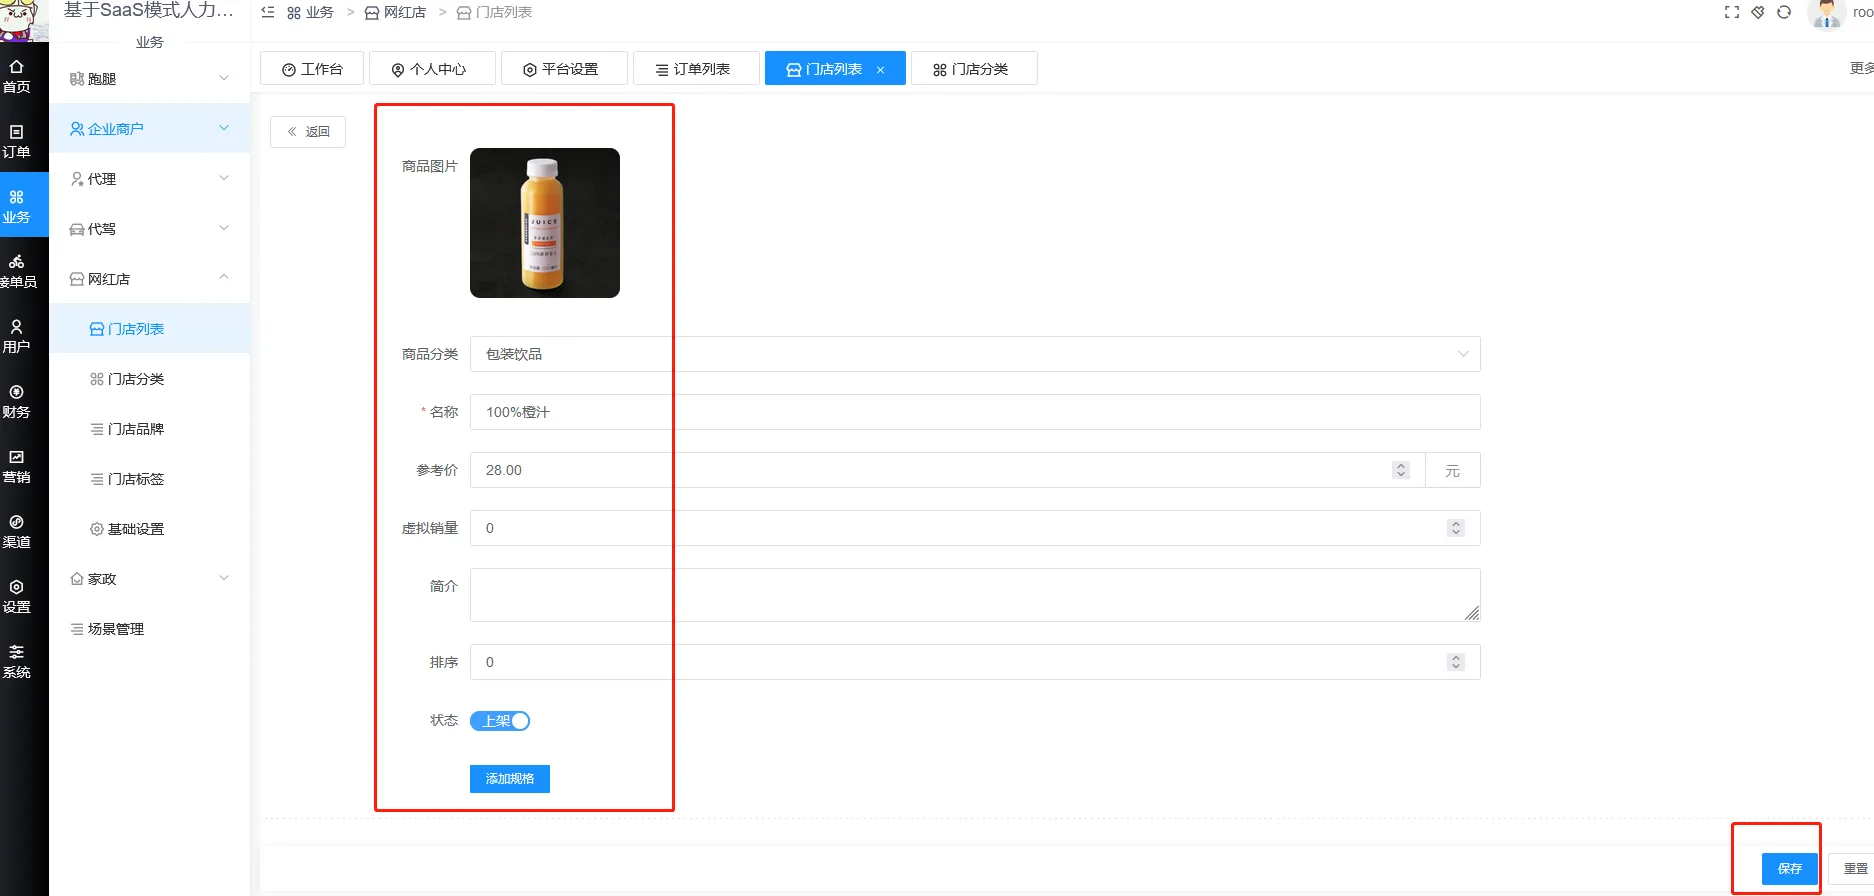Select the 财务 finance sidebar icon
The width and height of the screenshot is (1874, 896).
tap(16, 401)
